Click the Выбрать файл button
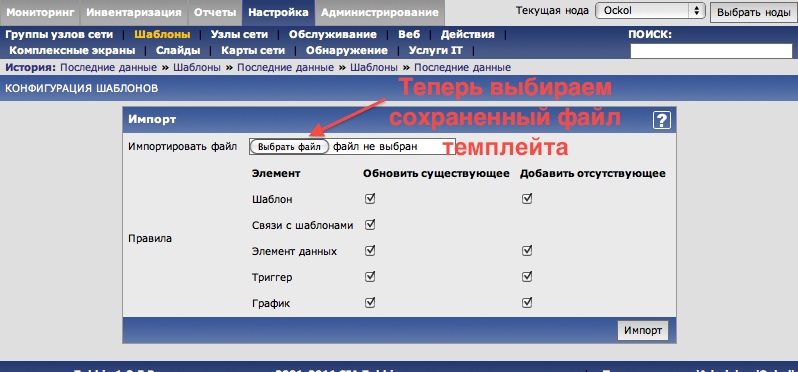 coord(289,147)
